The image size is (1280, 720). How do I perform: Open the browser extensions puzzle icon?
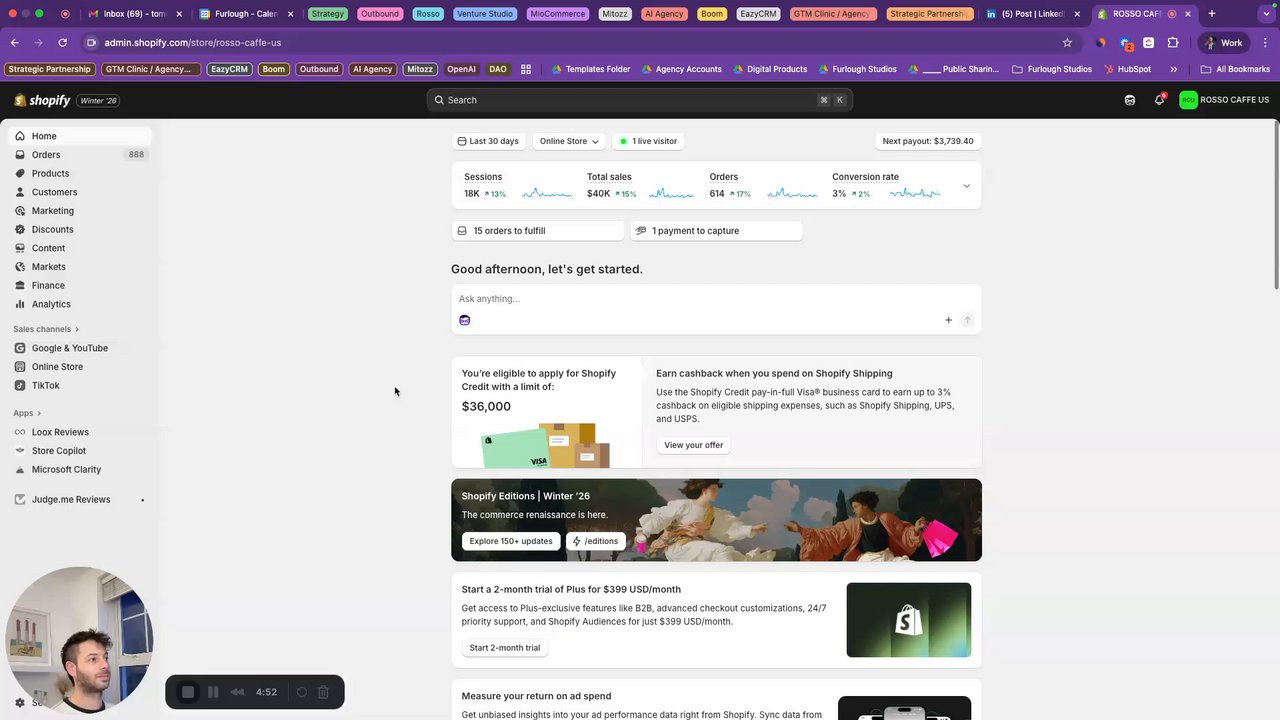coord(1173,43)
